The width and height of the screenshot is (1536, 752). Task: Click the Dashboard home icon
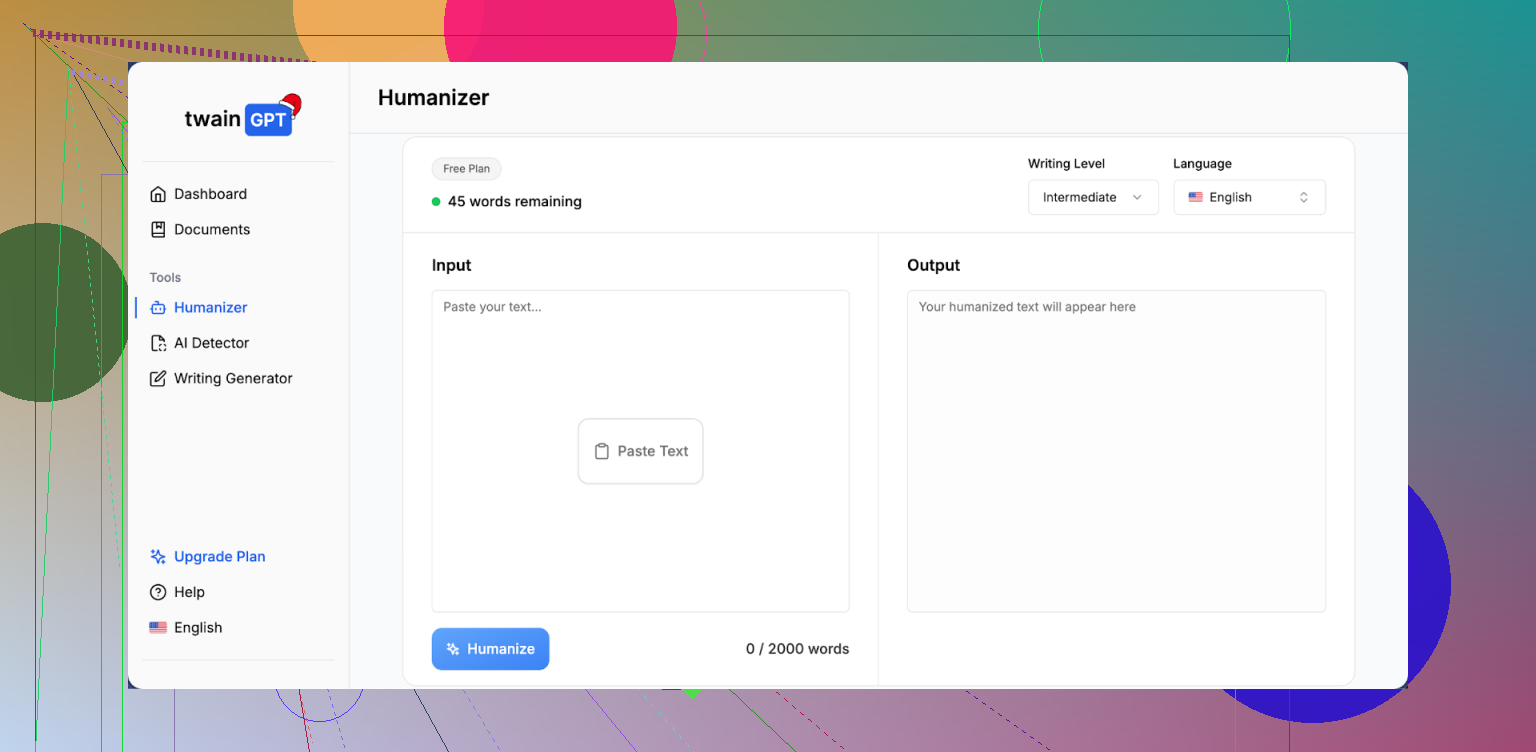[158, 194]
